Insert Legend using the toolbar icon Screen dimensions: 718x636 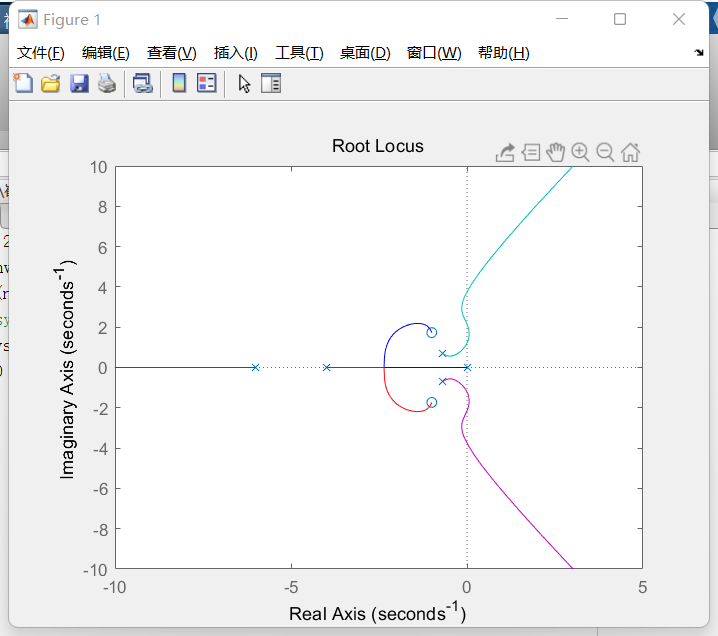pyautogui.click(x=207, y=83)
